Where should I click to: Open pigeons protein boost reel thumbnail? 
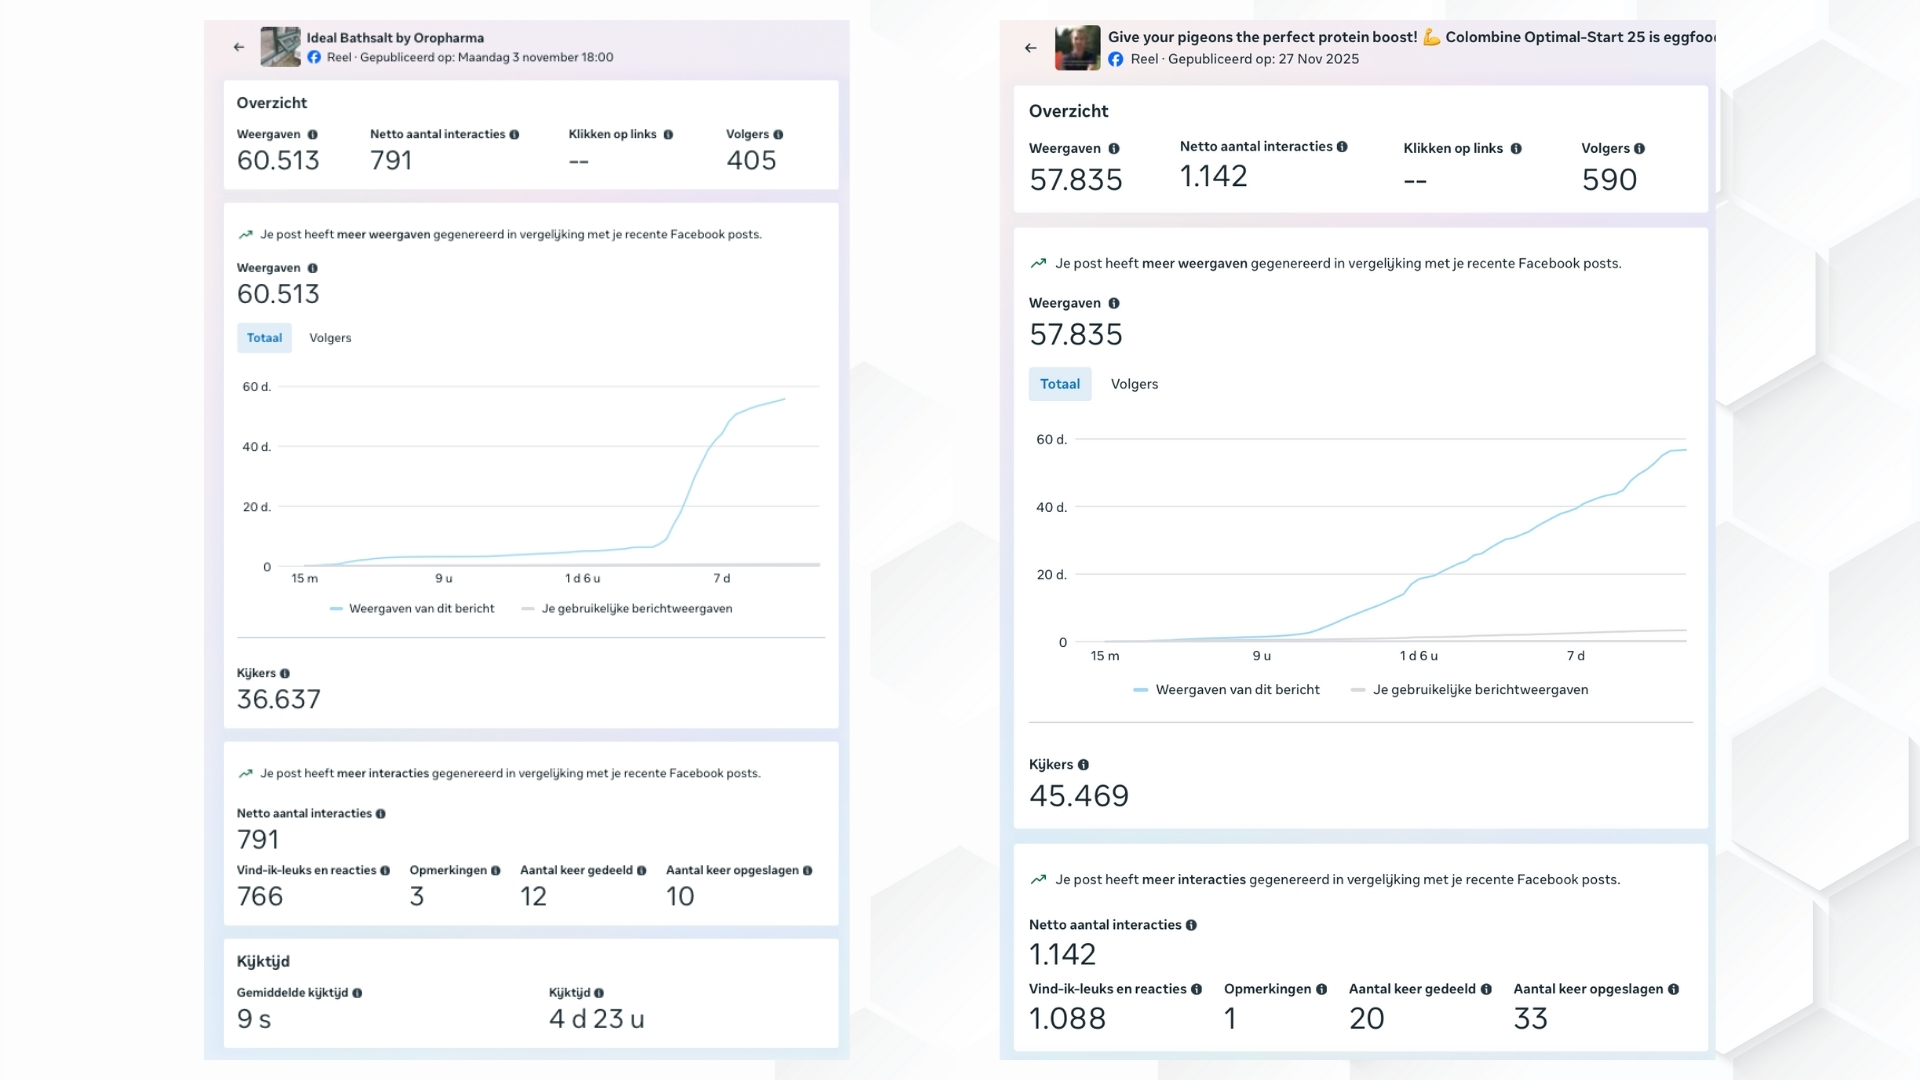tap(1077, 48)
